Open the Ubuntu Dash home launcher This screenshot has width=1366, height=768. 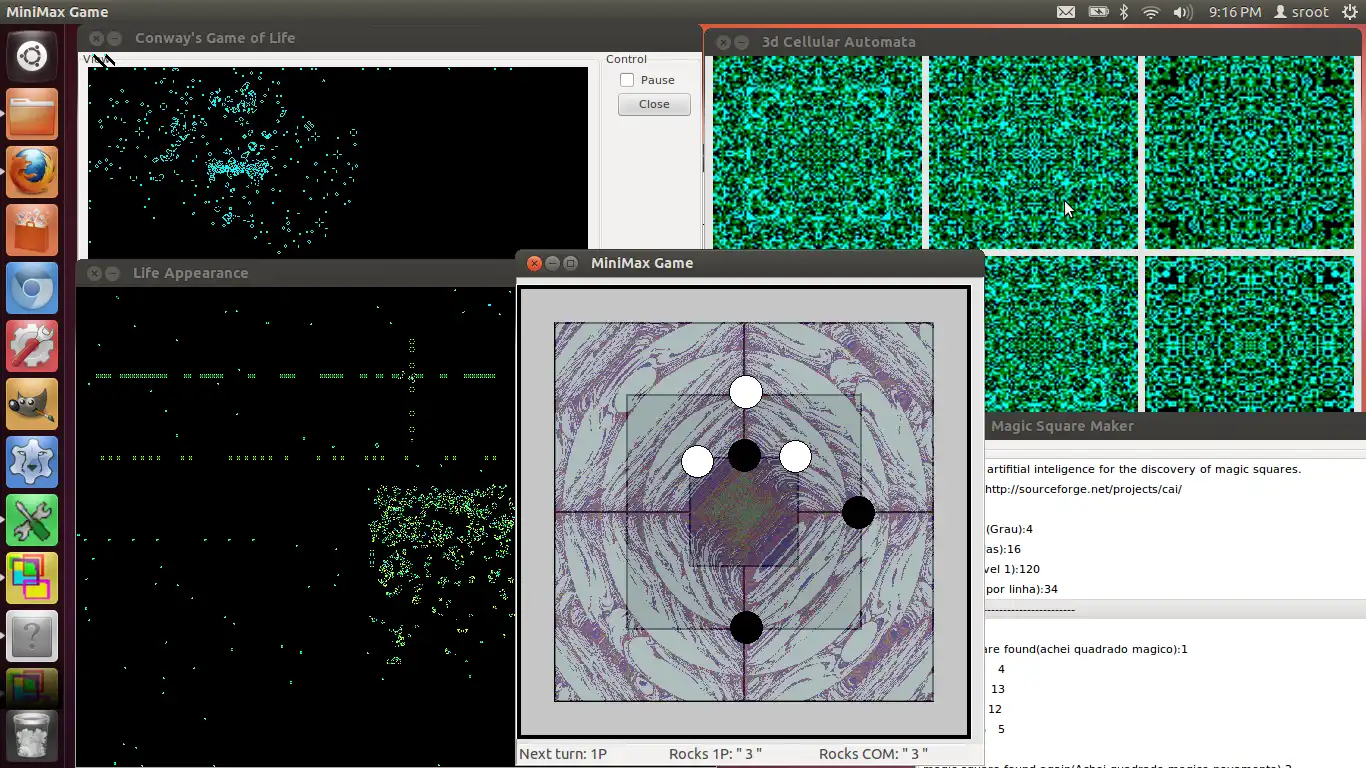(x=32, y=56)
